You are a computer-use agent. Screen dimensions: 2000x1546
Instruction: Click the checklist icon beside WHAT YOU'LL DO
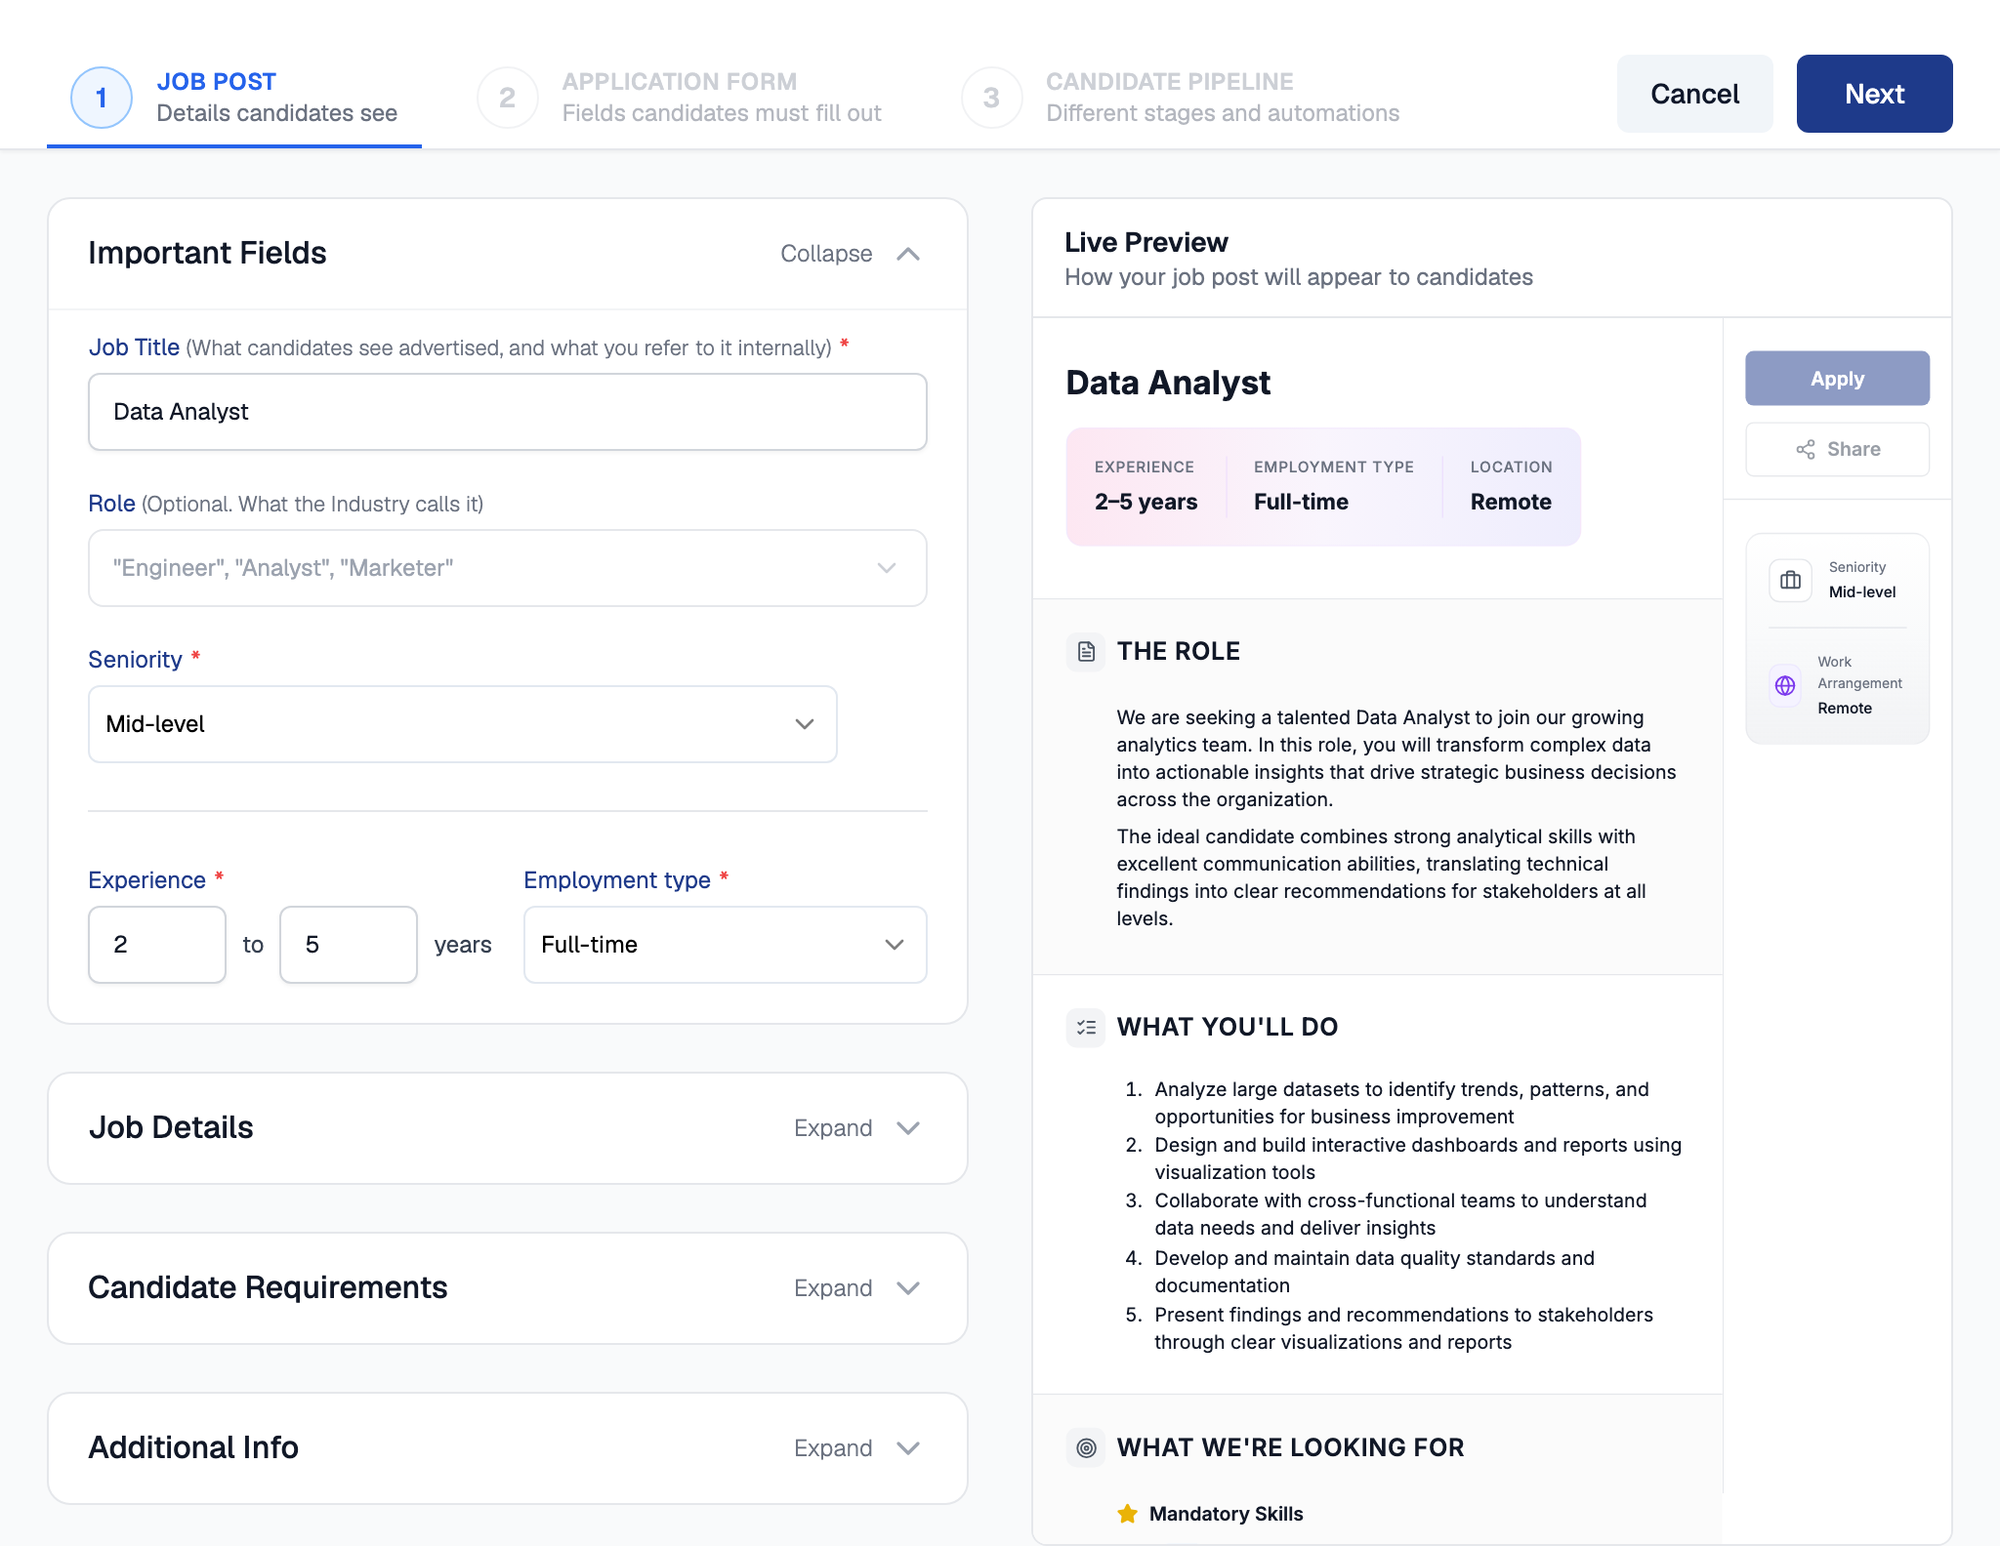coord(1086,1027)
